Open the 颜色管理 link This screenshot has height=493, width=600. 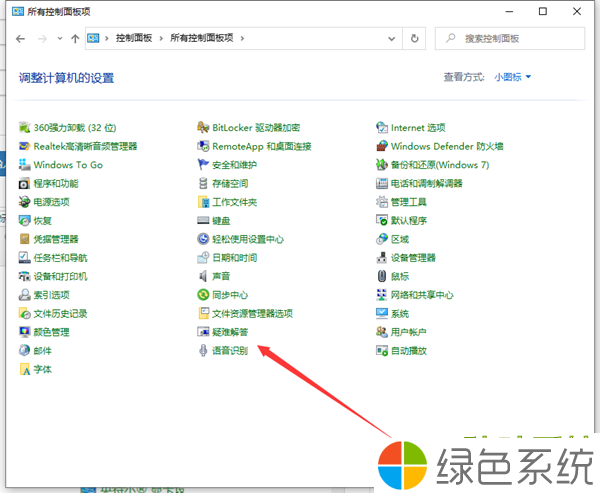coord(52,332)
